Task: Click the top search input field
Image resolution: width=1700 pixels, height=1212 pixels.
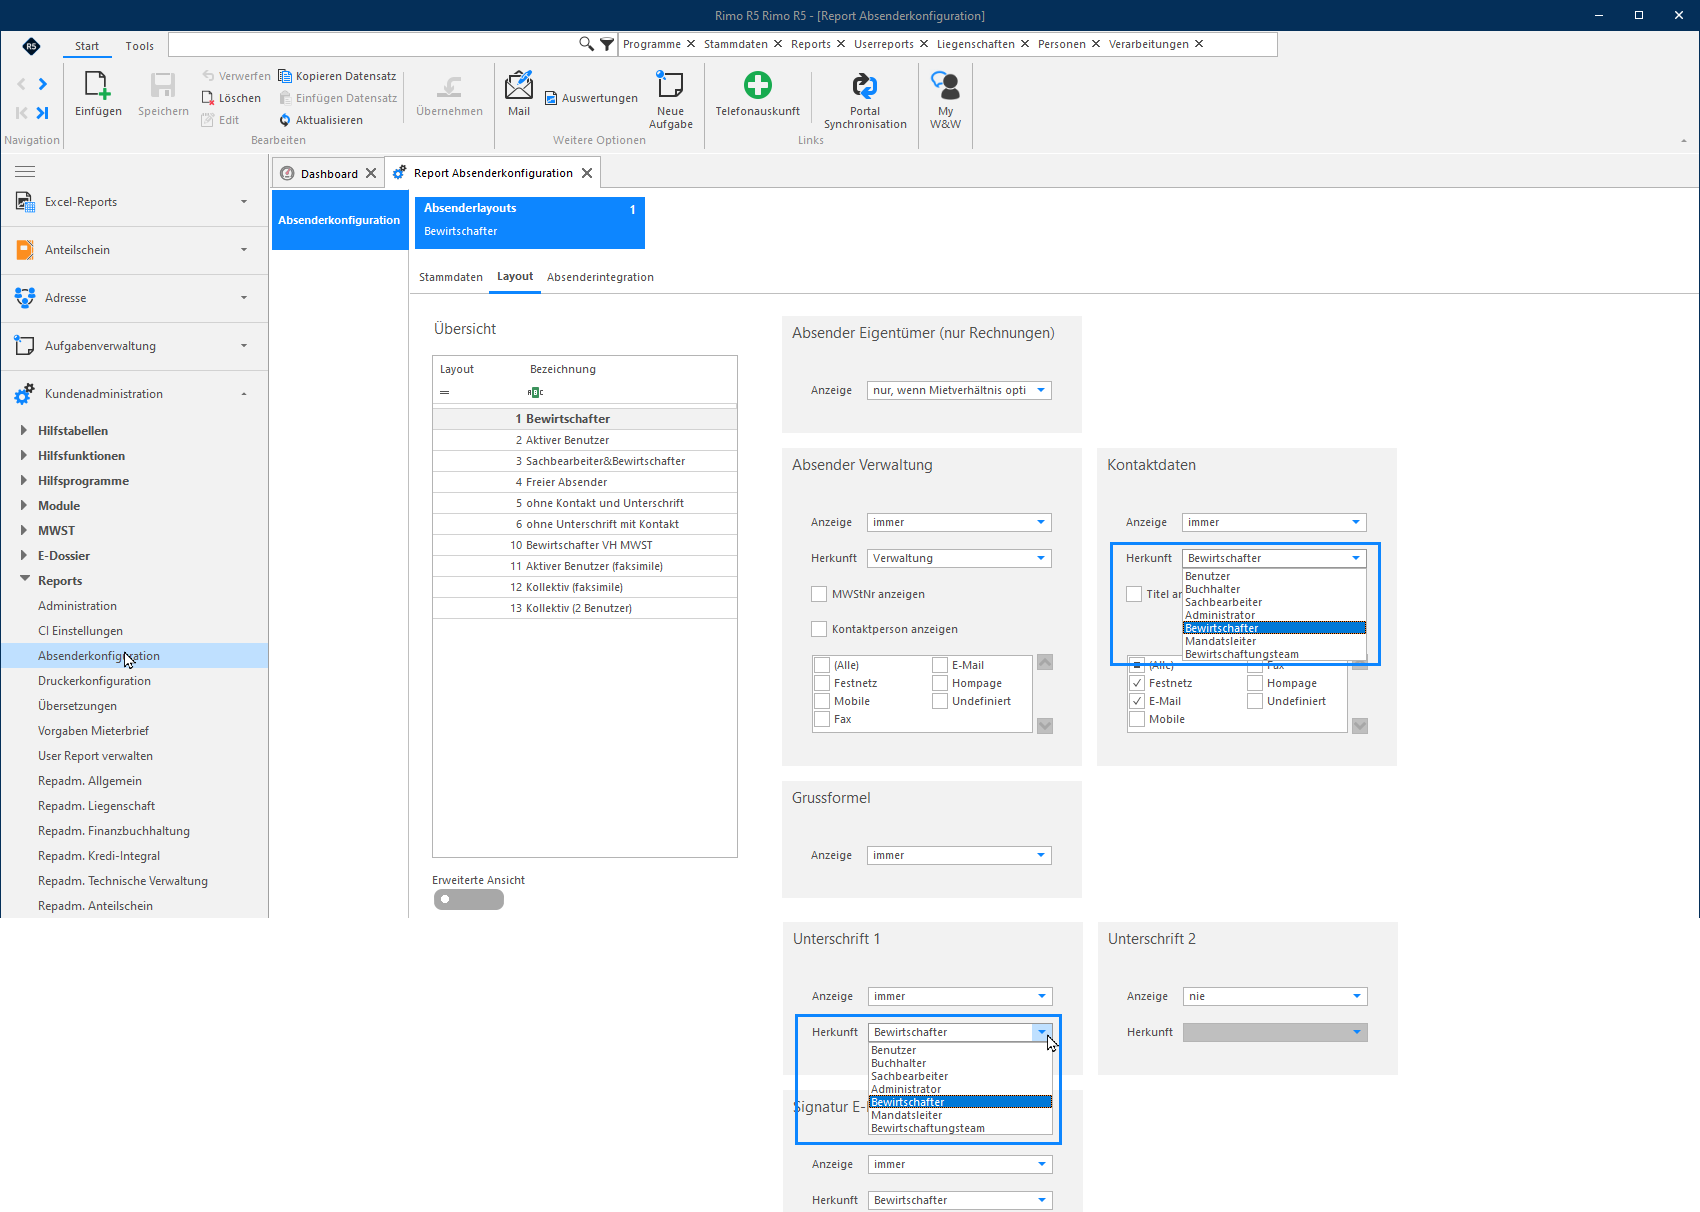Action: tap(373, 44)
